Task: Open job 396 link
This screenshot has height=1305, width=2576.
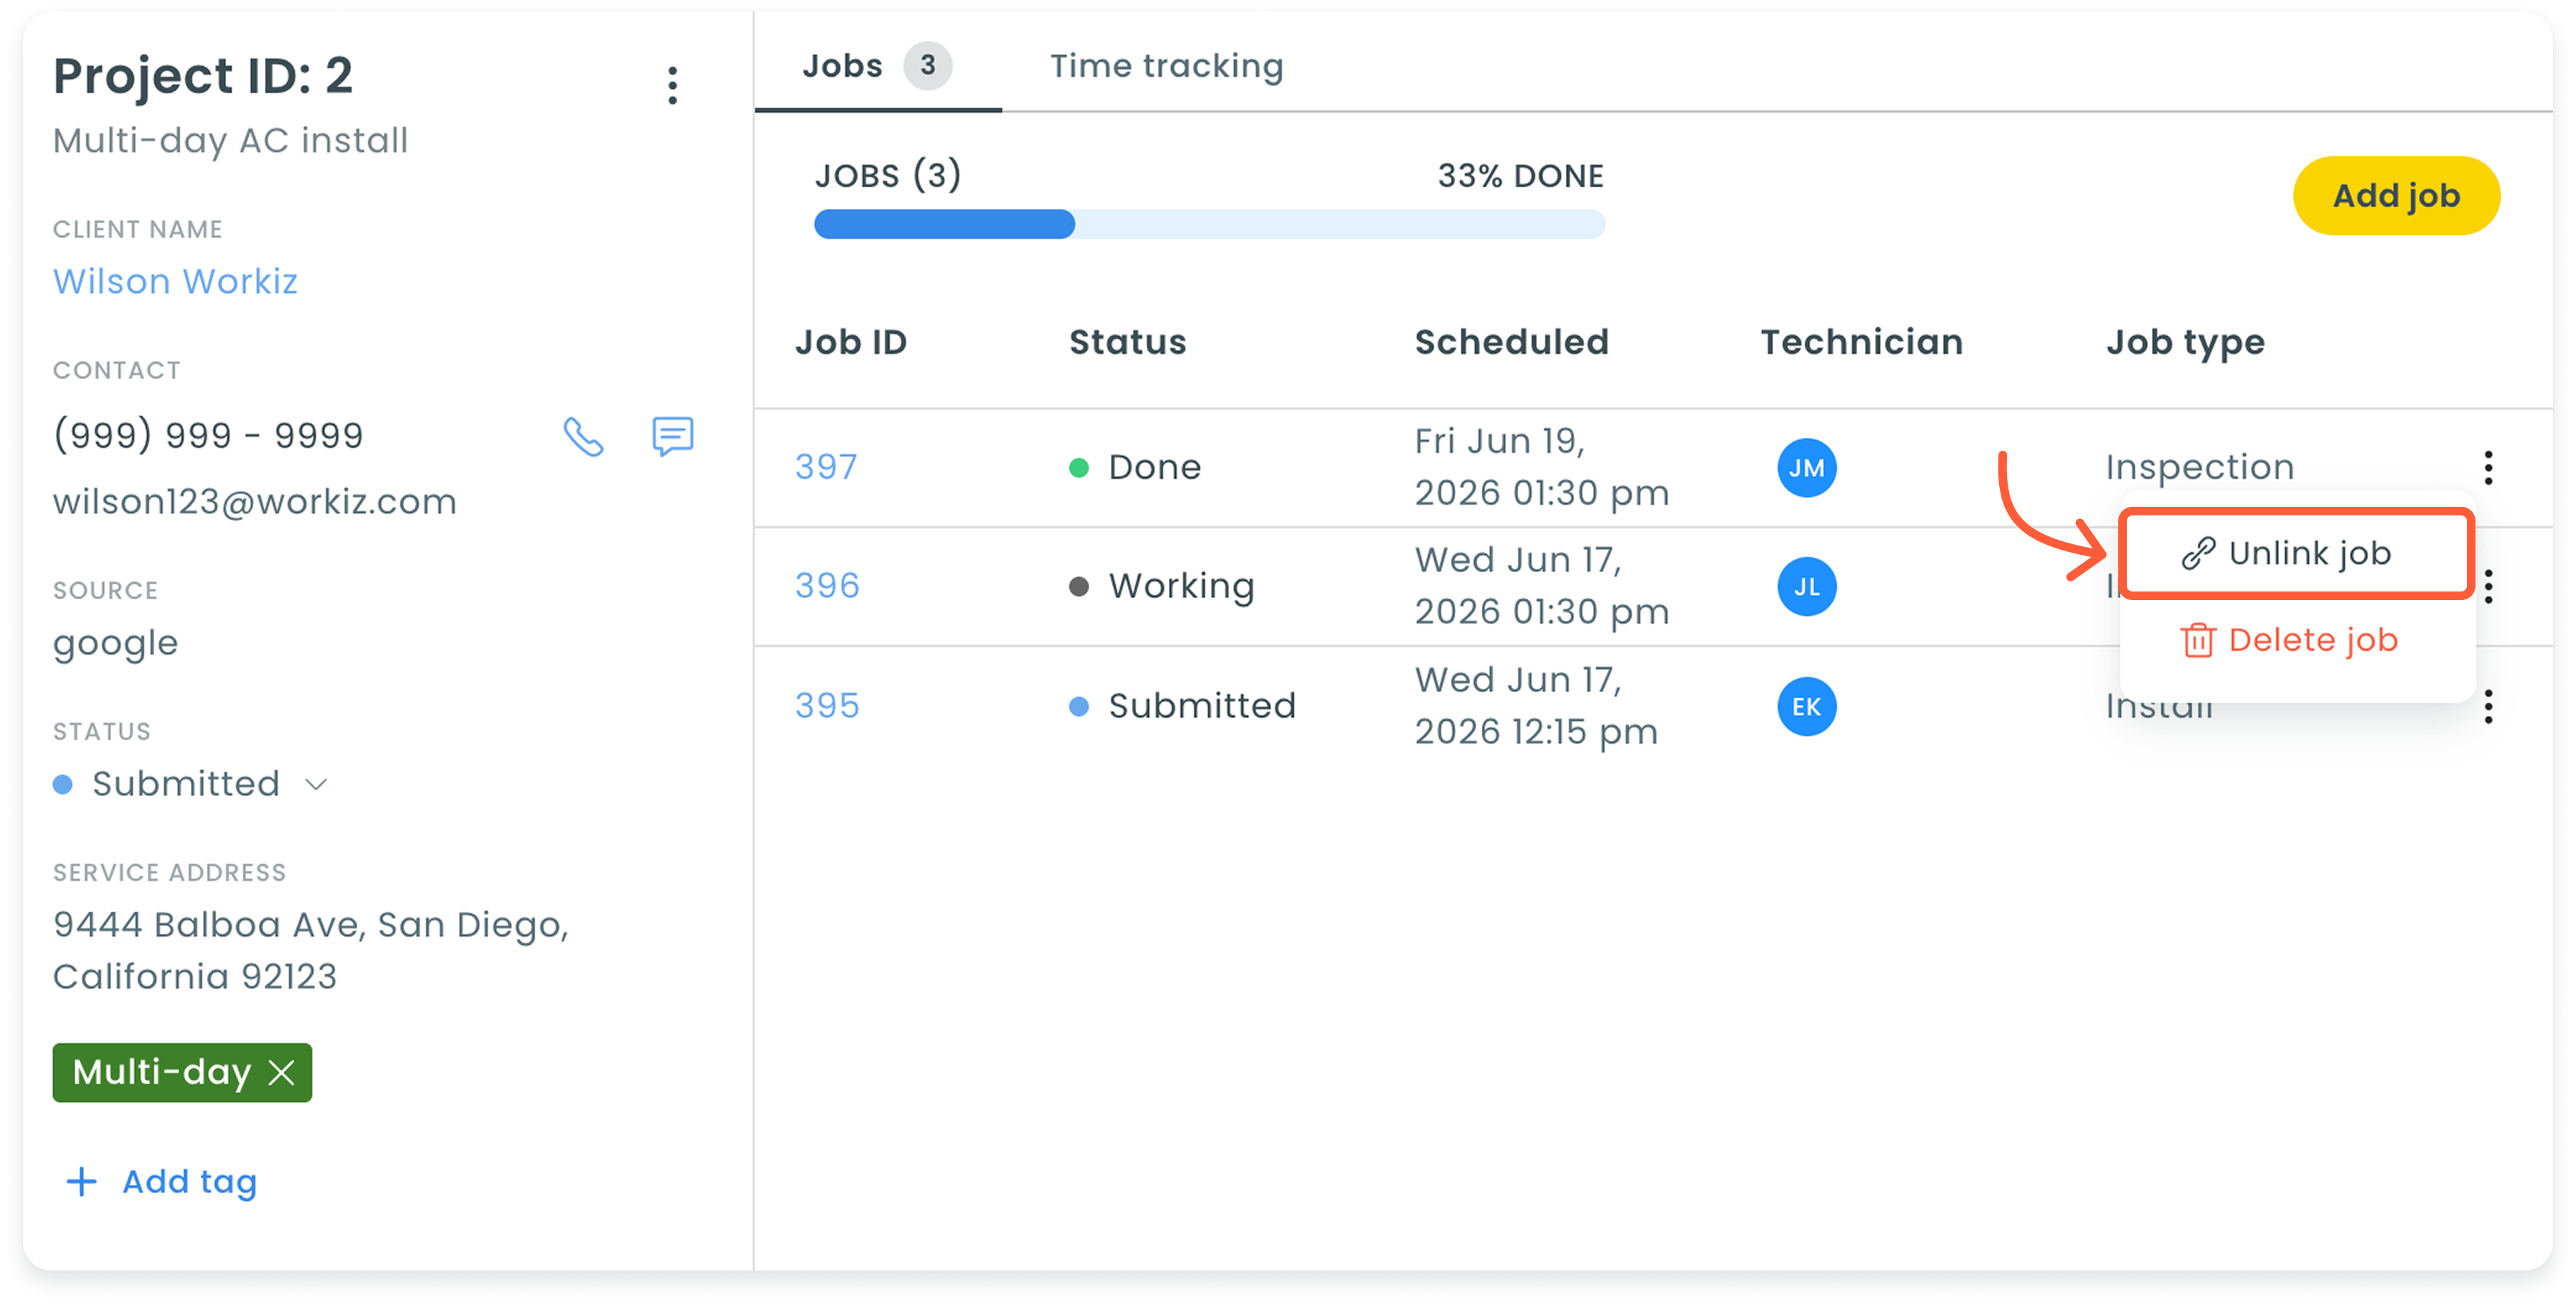Action: pos(827,586)
